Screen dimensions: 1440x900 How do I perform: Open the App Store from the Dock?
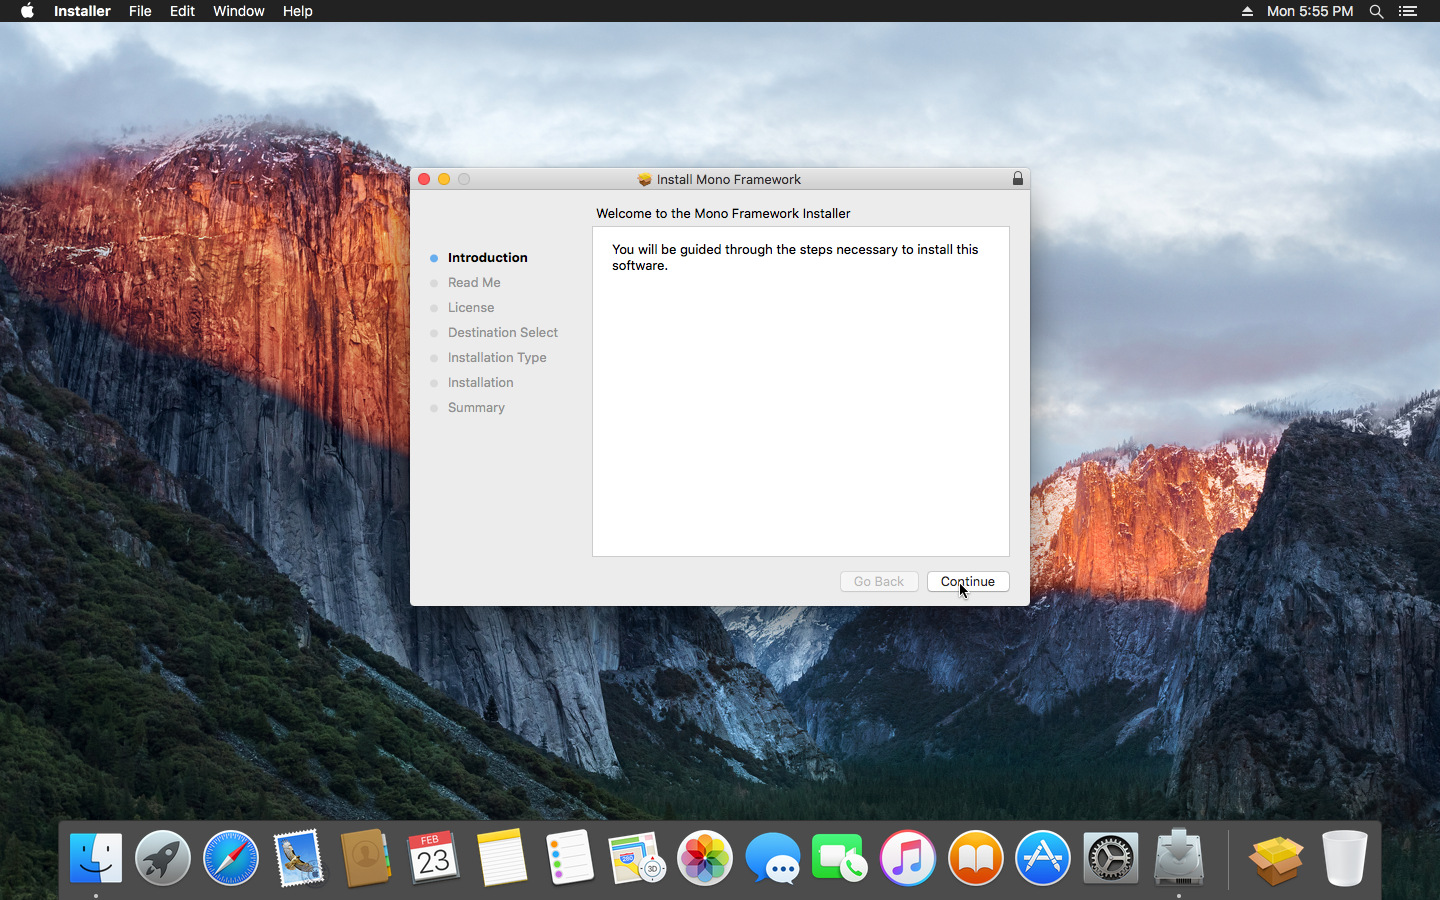coord(1043,859)
